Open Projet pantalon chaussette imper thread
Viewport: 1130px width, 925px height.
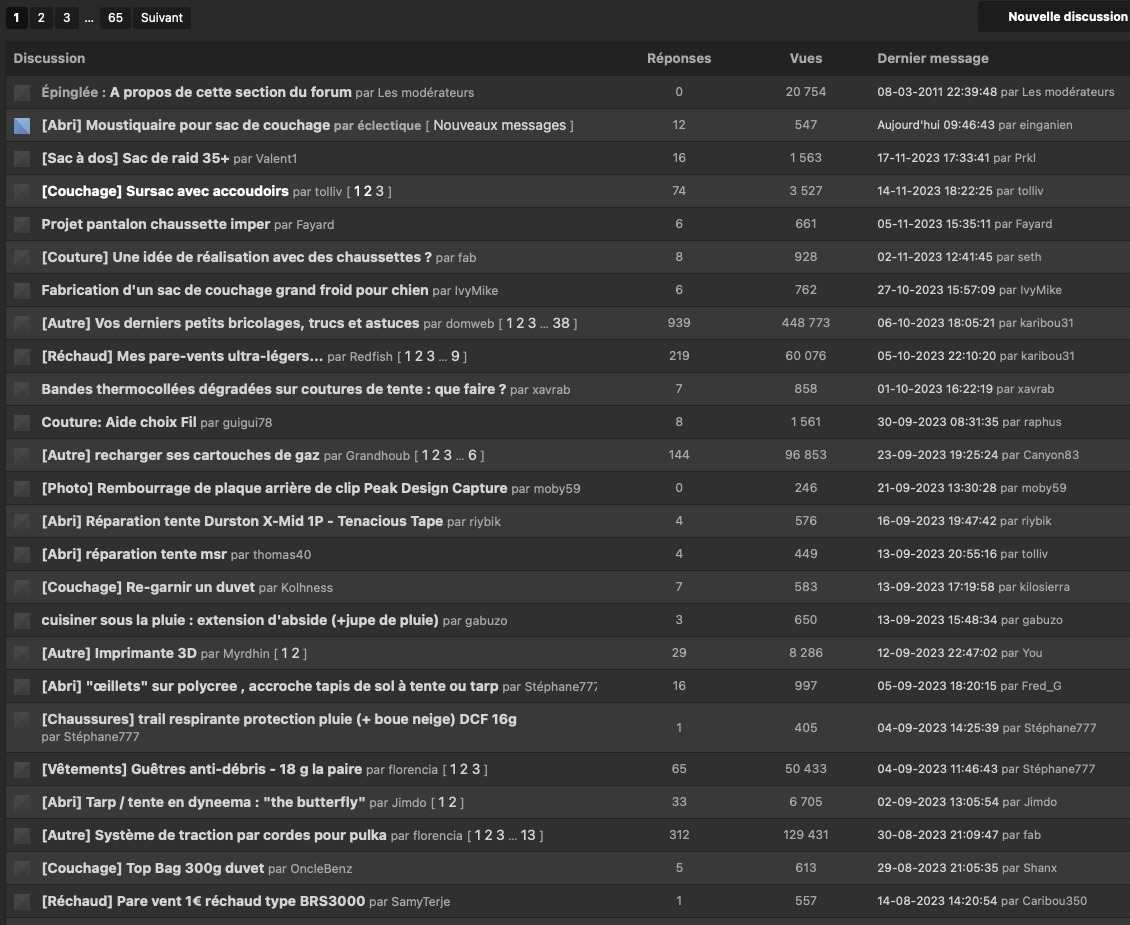tap(156, 224)
